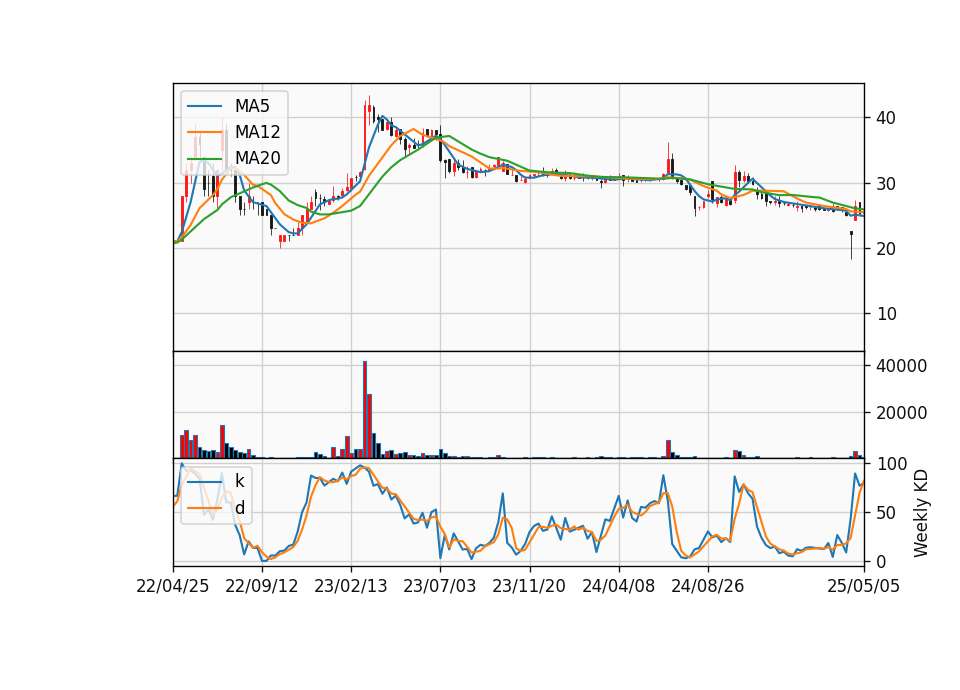Screen dimensions: 960x690
Task: Click the price axis value 20
Action: coord(887,249)
